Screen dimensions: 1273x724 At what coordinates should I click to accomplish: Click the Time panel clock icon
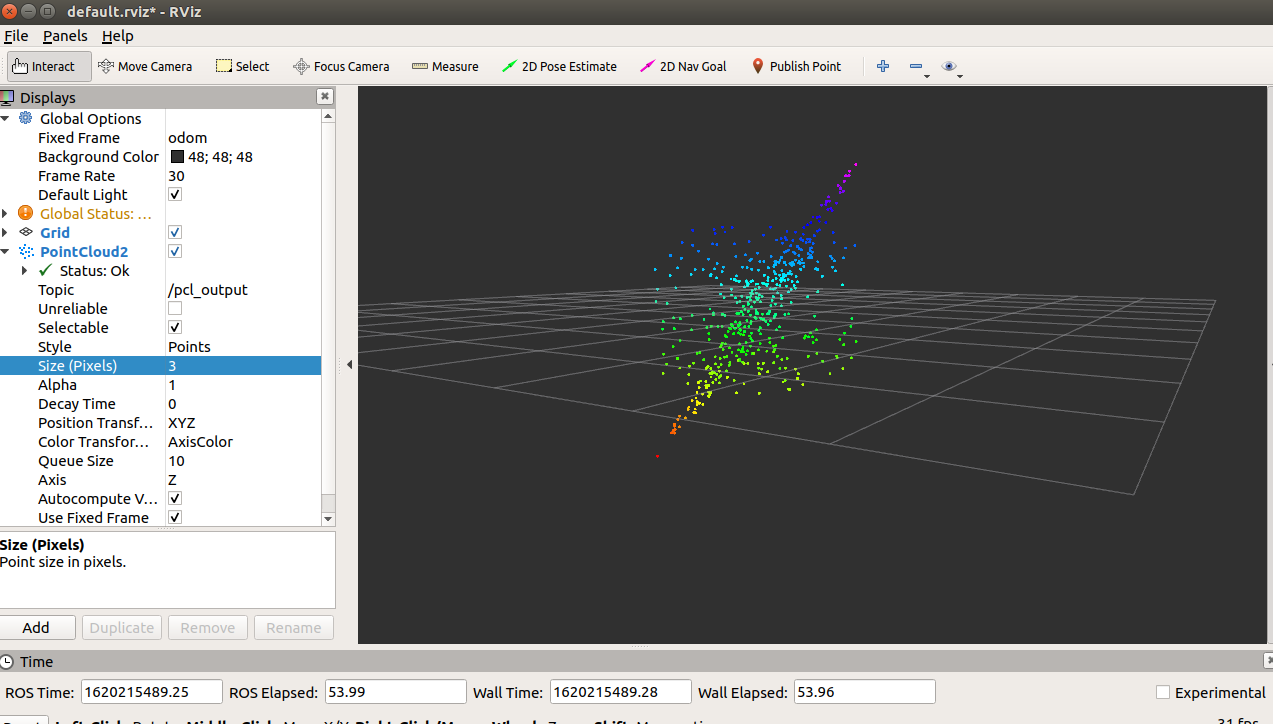click(8, 662)
